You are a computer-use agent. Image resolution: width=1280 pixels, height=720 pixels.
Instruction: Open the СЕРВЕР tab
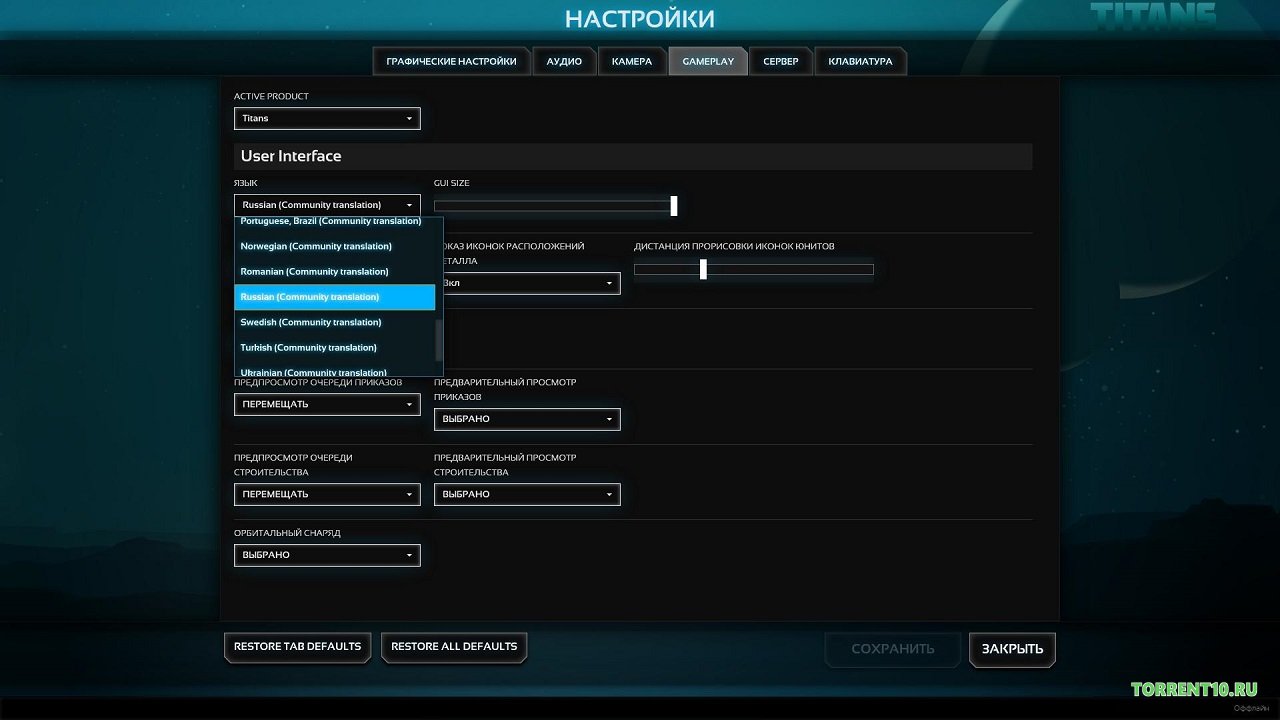pos(780,61)
